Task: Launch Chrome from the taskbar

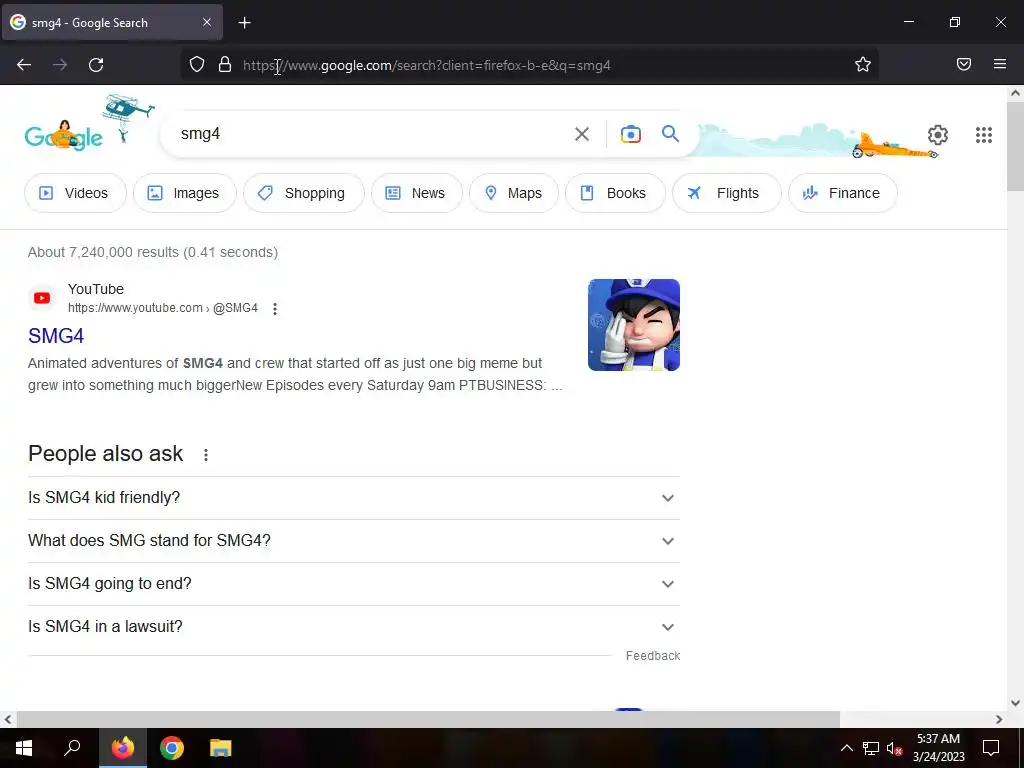Action: click(172, 748)
